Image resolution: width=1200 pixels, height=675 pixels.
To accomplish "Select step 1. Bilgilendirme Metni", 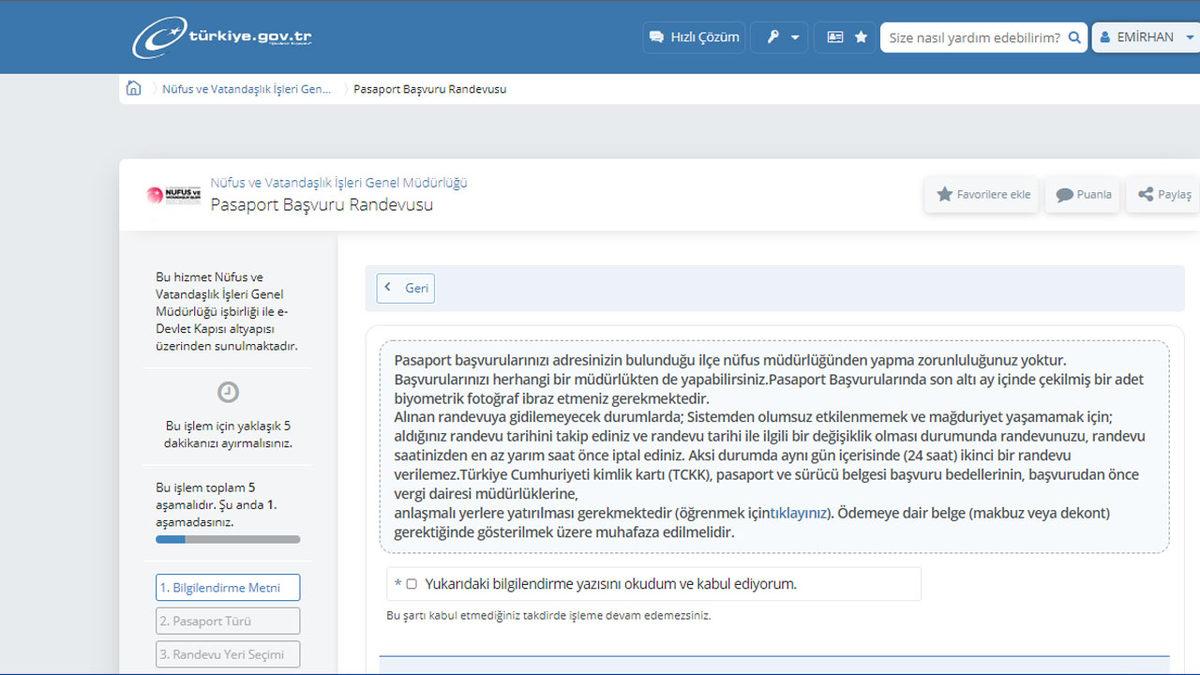I will (x=228, y=587).
